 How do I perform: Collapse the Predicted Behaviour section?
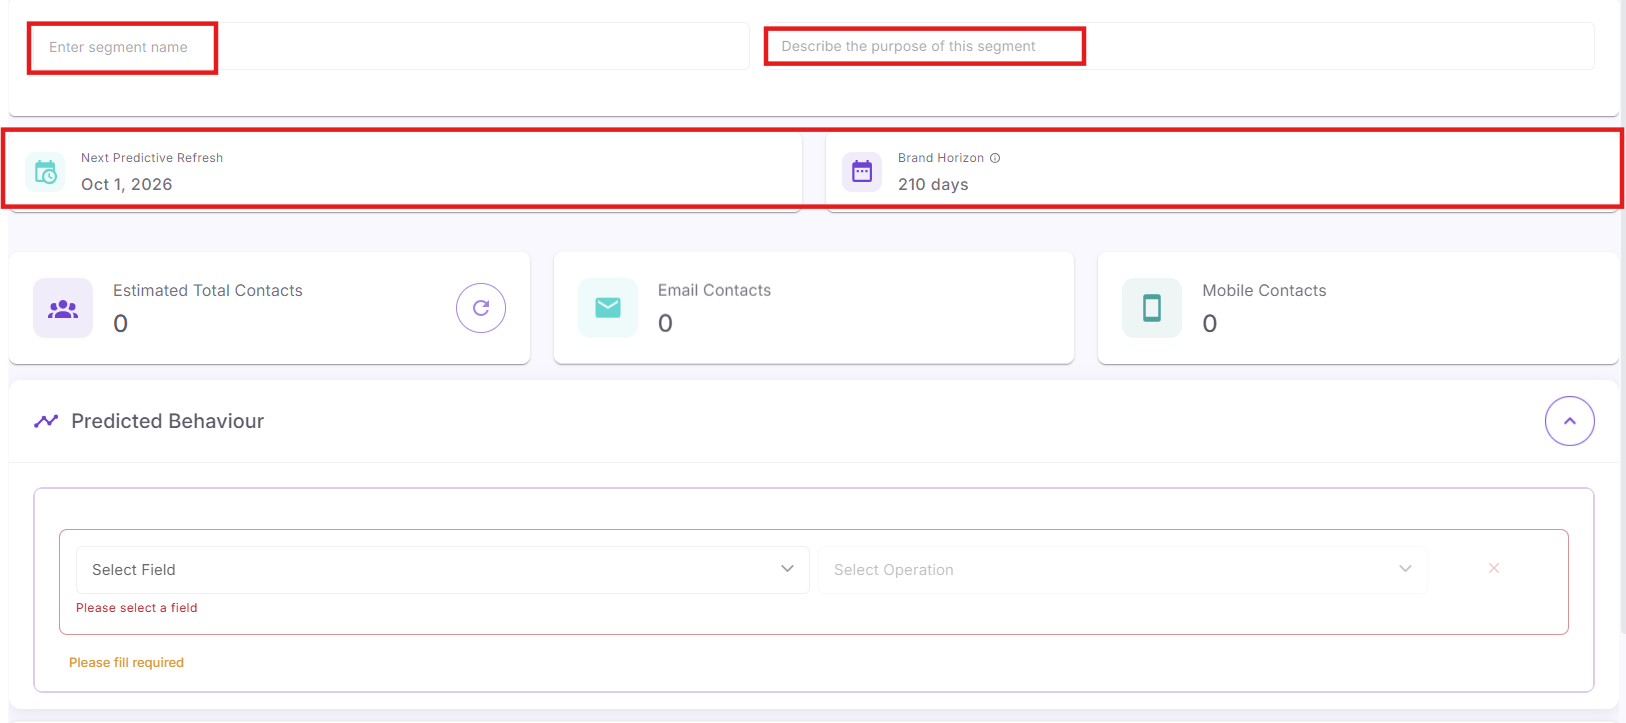1570,421
